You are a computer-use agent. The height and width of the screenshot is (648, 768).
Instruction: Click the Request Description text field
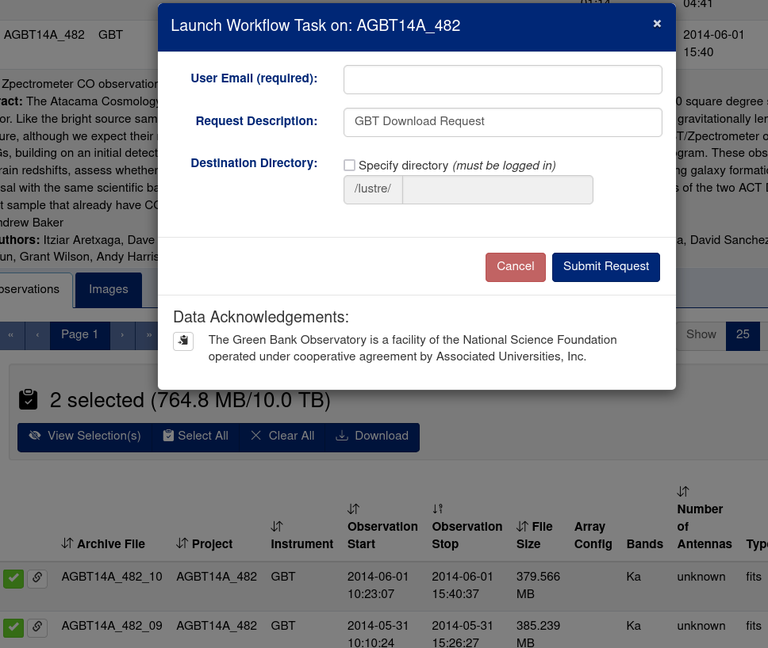click(502, 122)
